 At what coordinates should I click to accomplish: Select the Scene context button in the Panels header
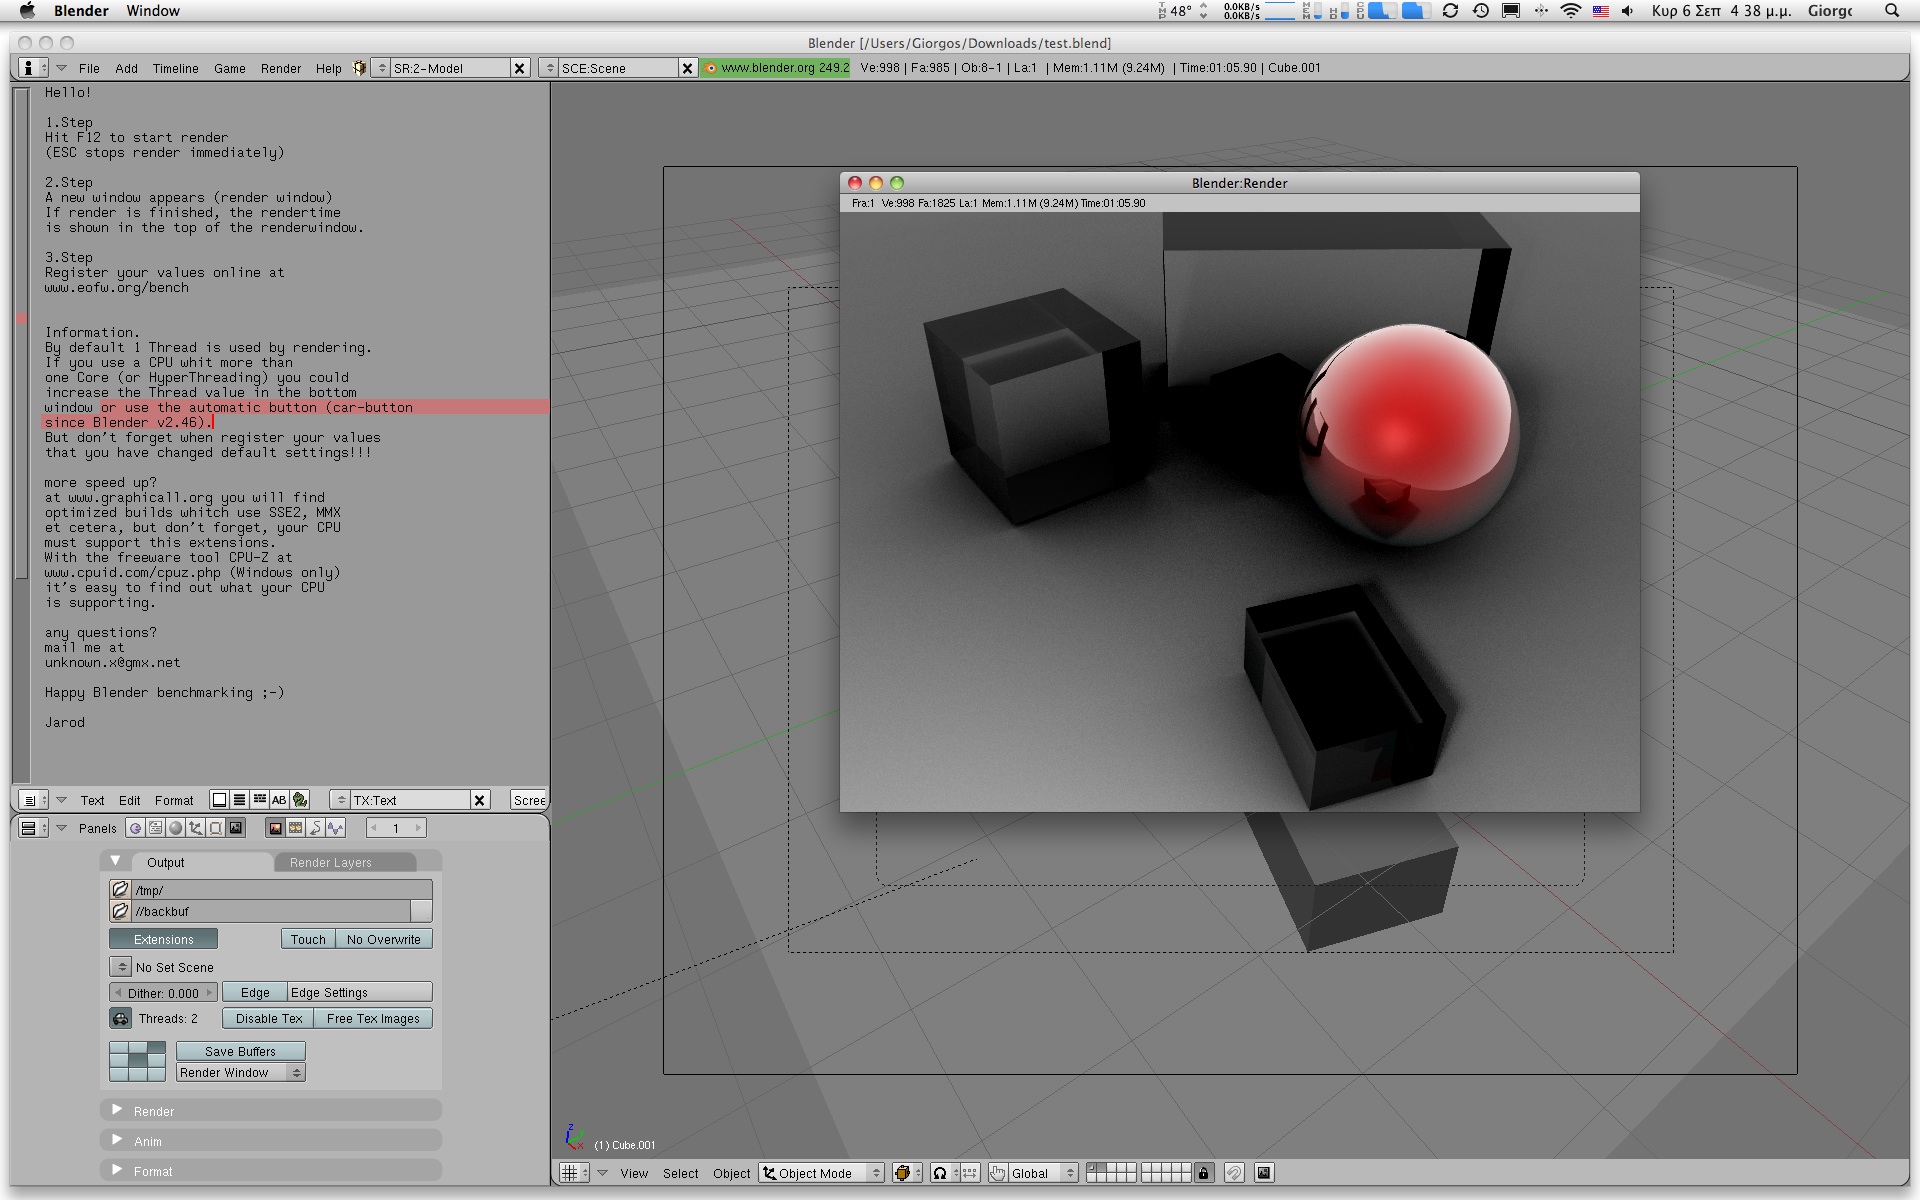(x=236, y=828)
